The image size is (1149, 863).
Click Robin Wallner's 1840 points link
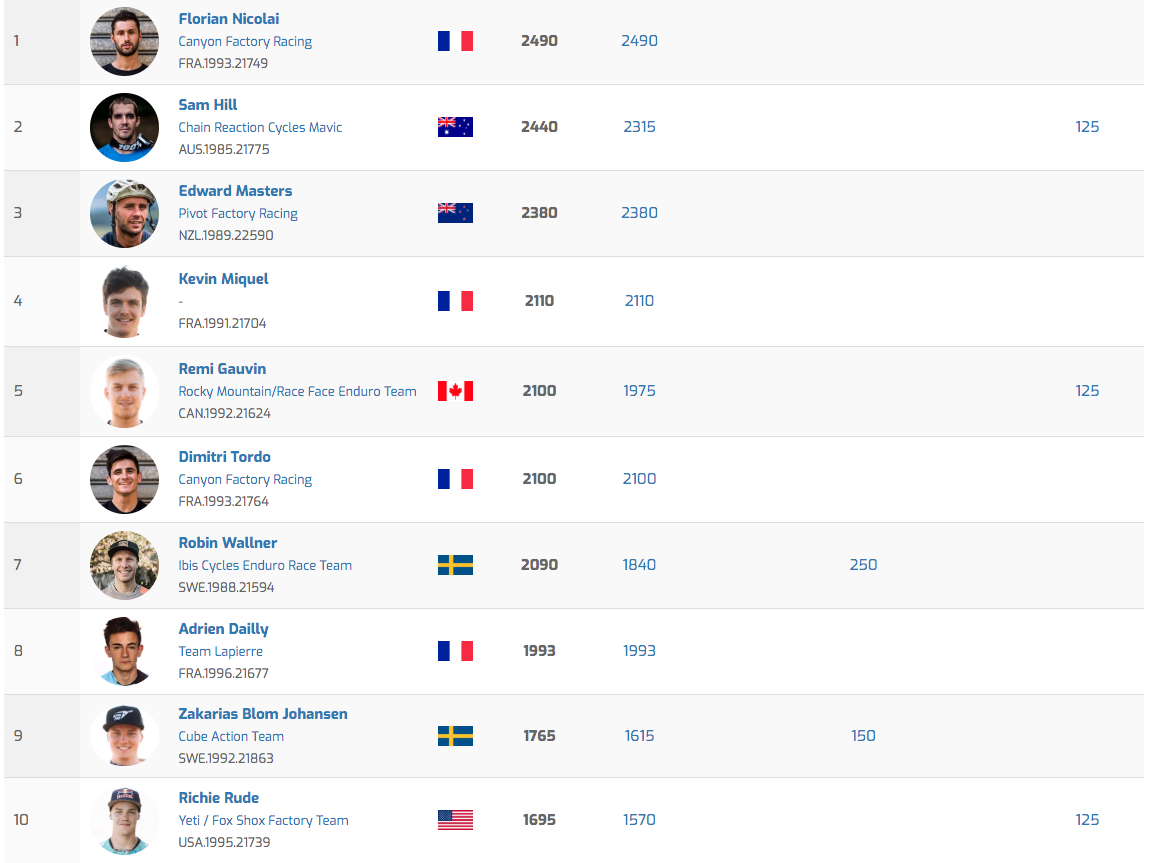[639, 565]
